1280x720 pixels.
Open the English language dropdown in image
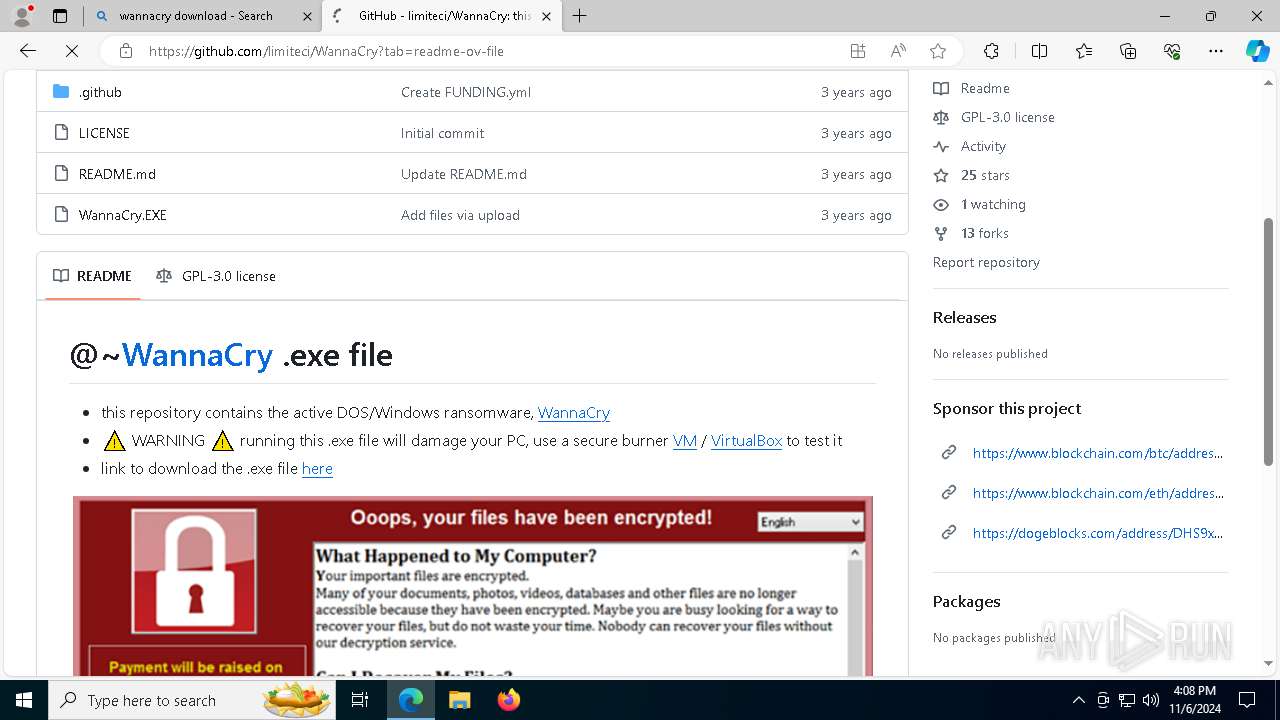810,522
